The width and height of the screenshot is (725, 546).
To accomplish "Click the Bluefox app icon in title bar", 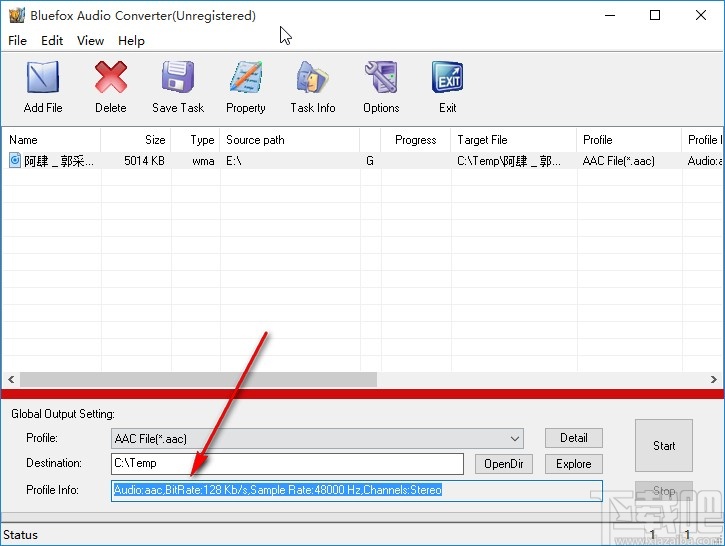I will click(x=17, y=15).
